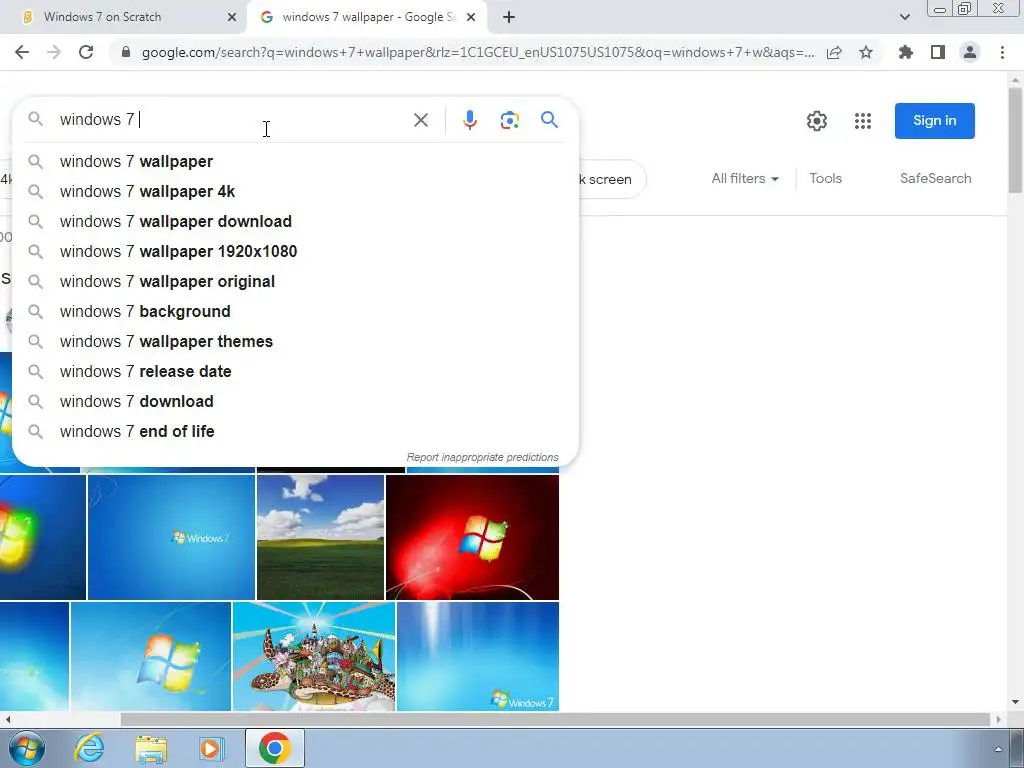The image size is (1024, 768).
Task: Open the Tools option
Action: pos(825,178)
